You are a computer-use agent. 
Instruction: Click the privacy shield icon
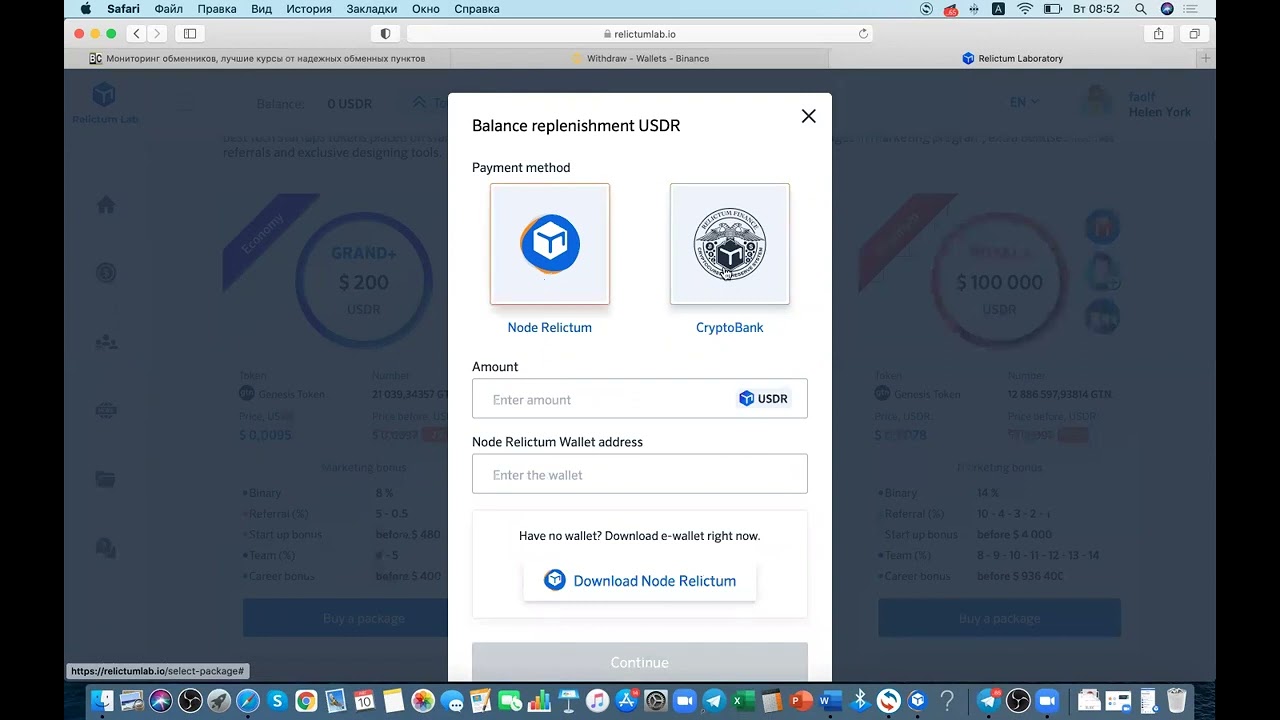coord(386,33)
